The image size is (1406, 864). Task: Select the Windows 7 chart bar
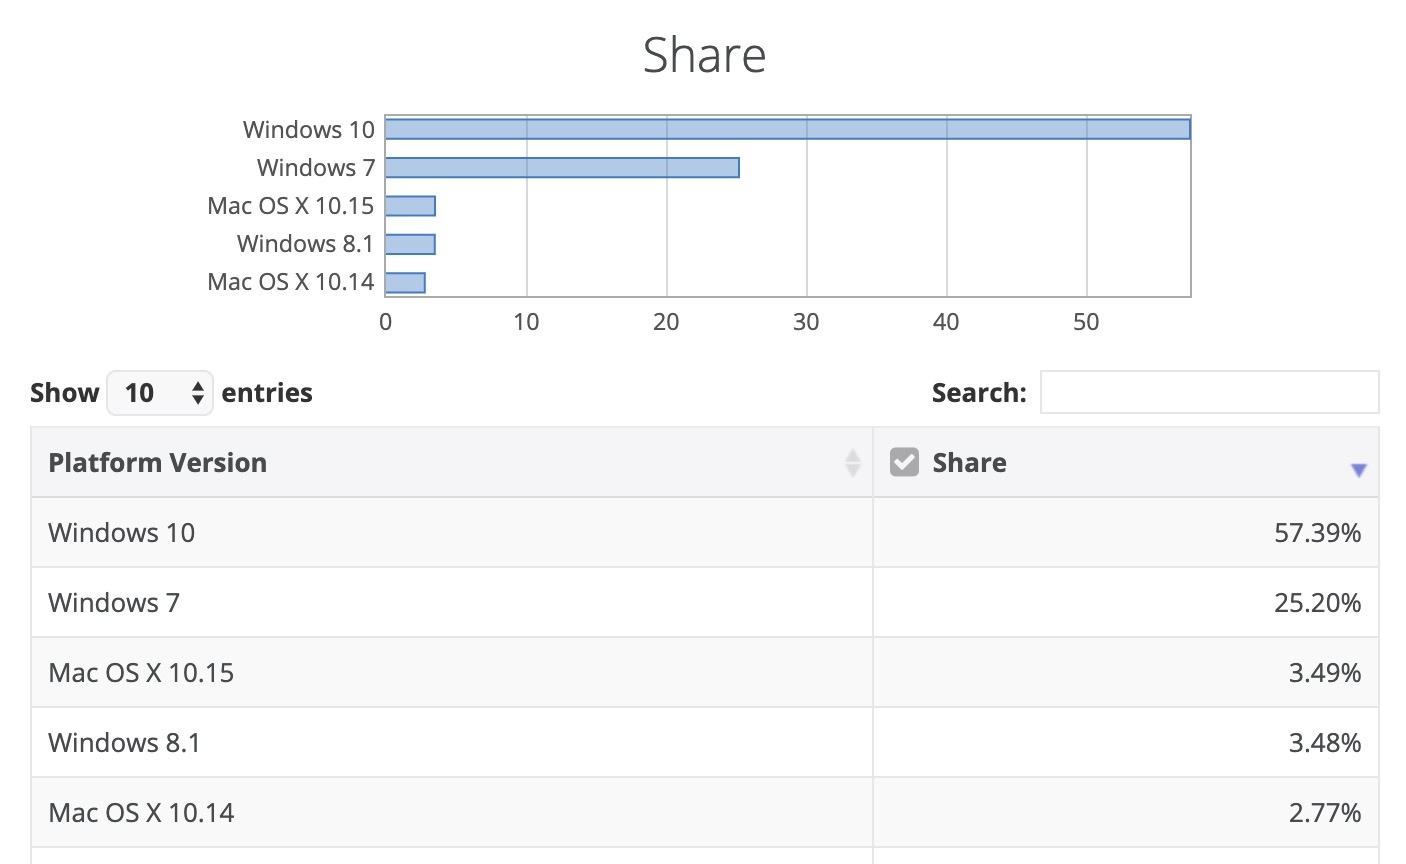pos(562,168)
